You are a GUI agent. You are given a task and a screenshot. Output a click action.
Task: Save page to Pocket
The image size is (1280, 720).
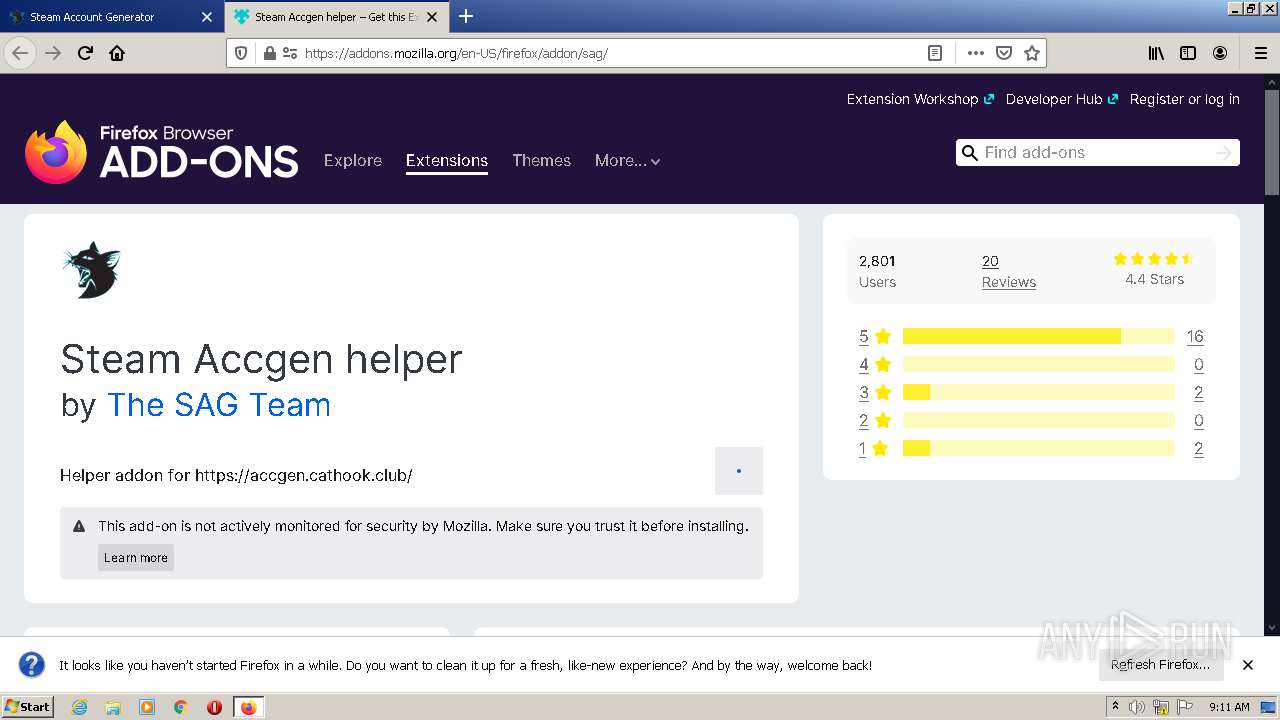[1004, 53]
